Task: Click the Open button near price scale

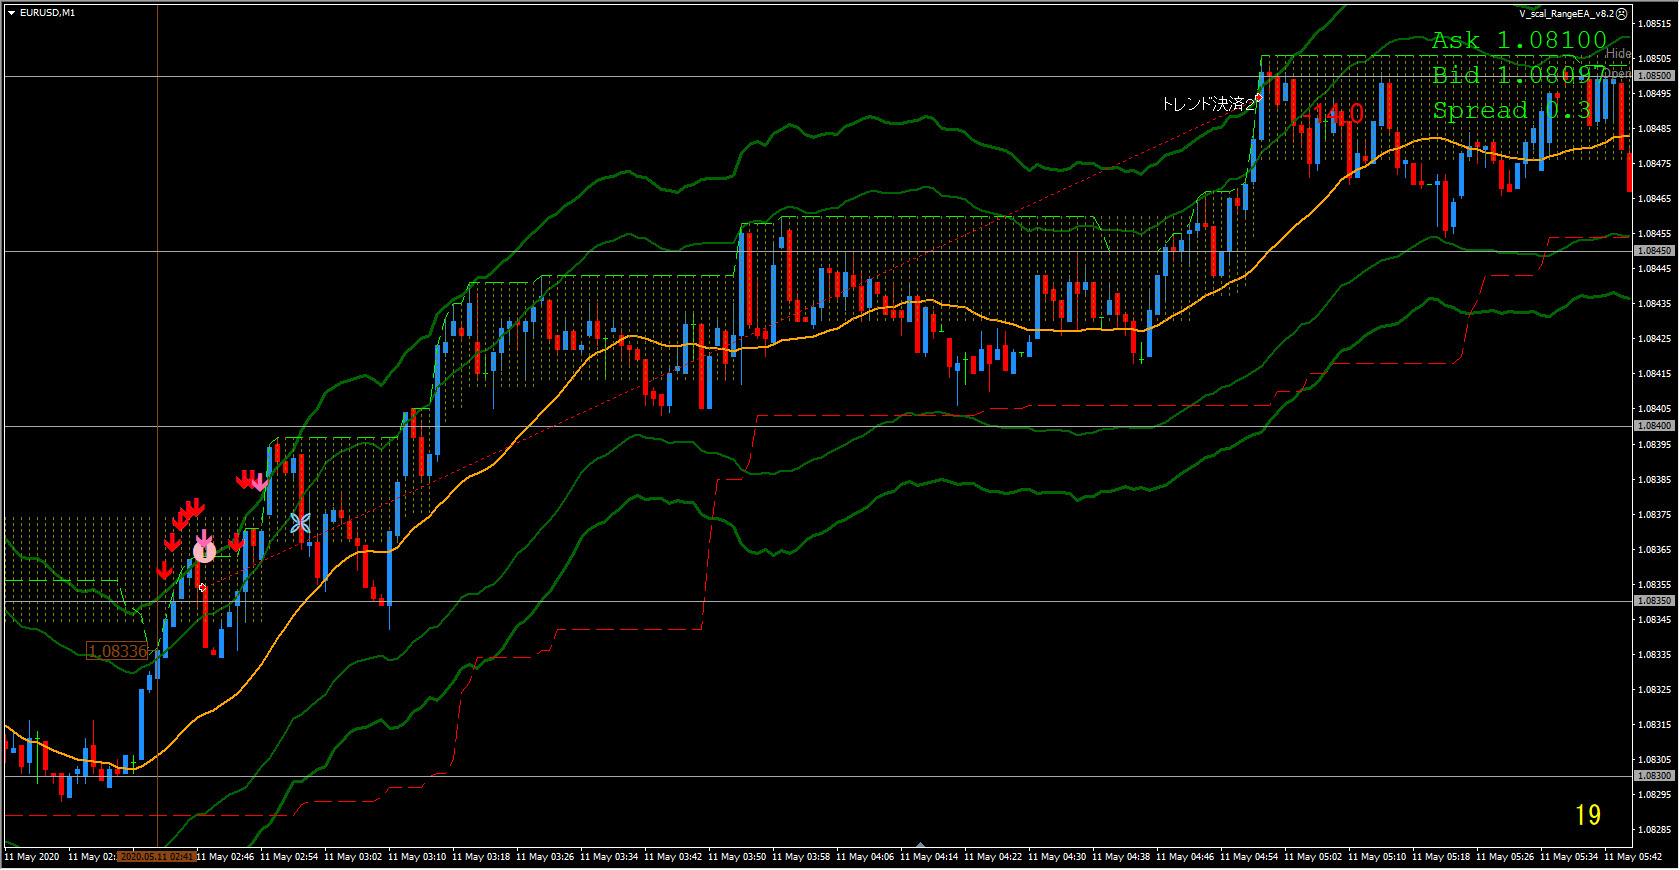Action: tap(1618, 74)
